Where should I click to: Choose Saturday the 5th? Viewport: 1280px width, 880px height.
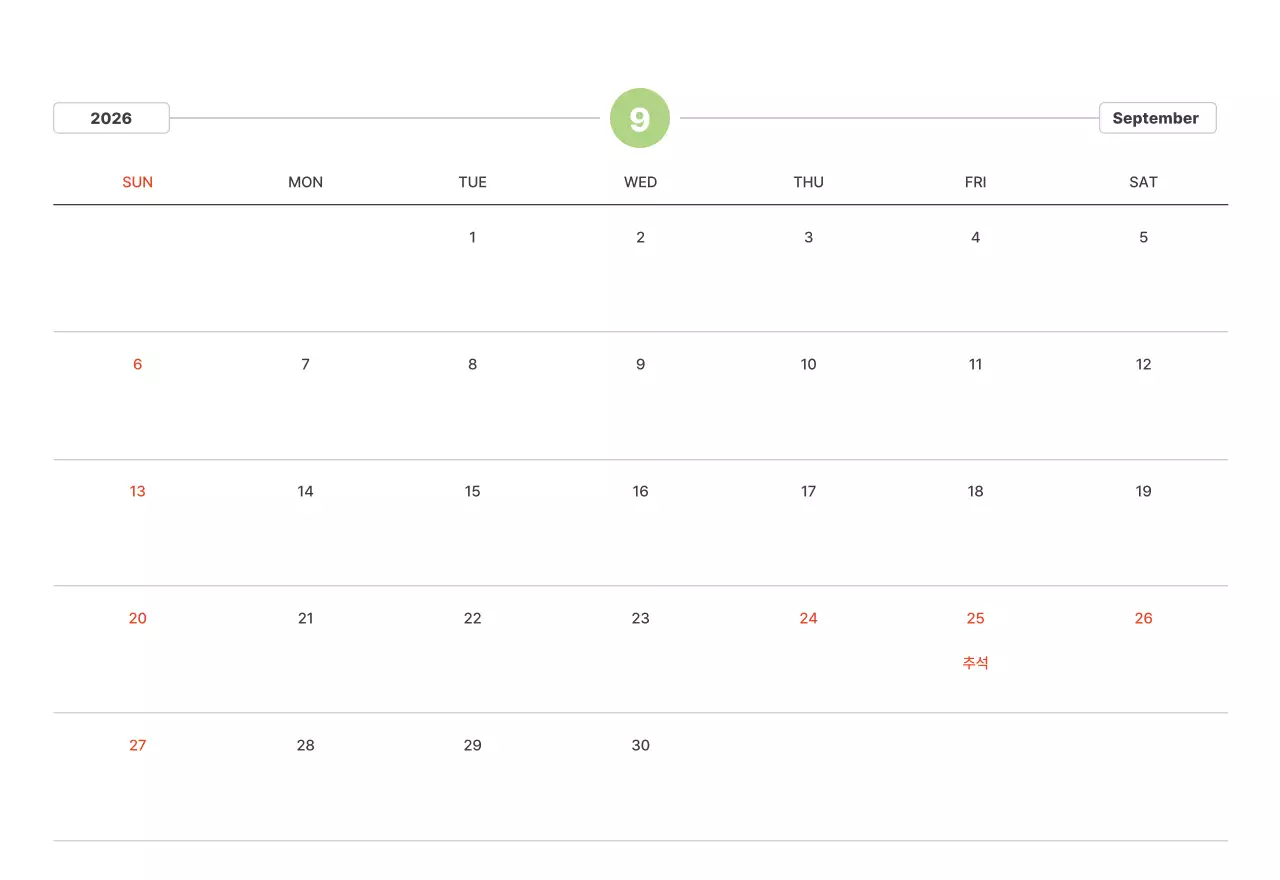point(1143,237)
